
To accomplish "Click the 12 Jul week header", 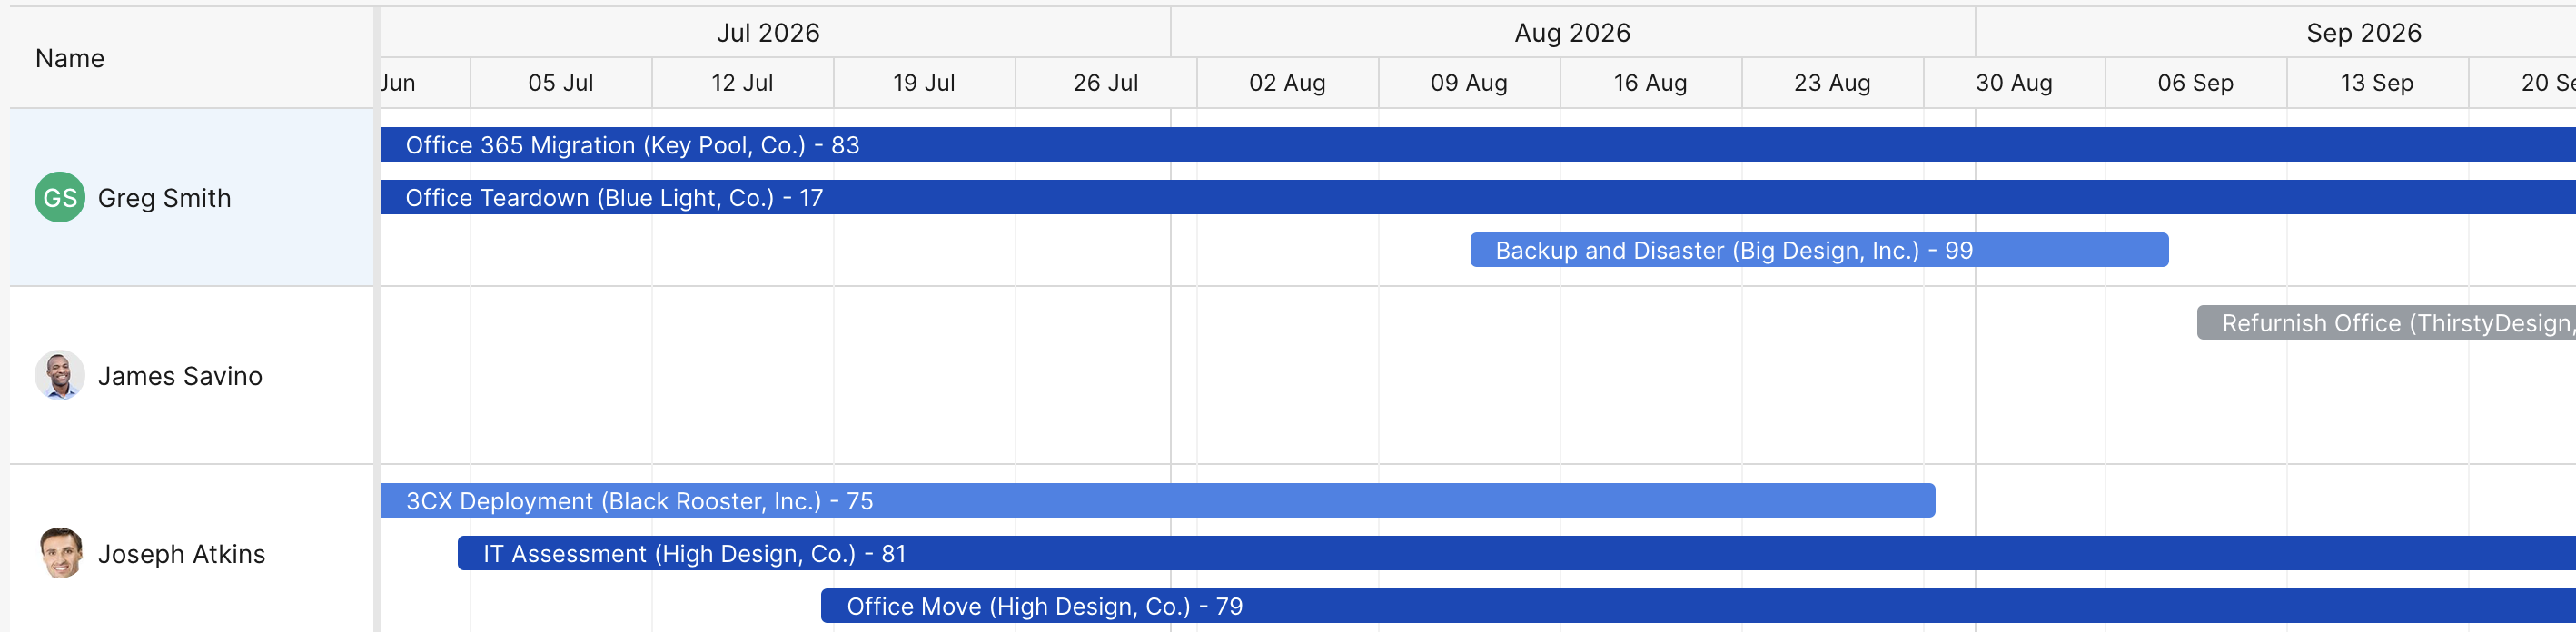I will tap(743, 83).
